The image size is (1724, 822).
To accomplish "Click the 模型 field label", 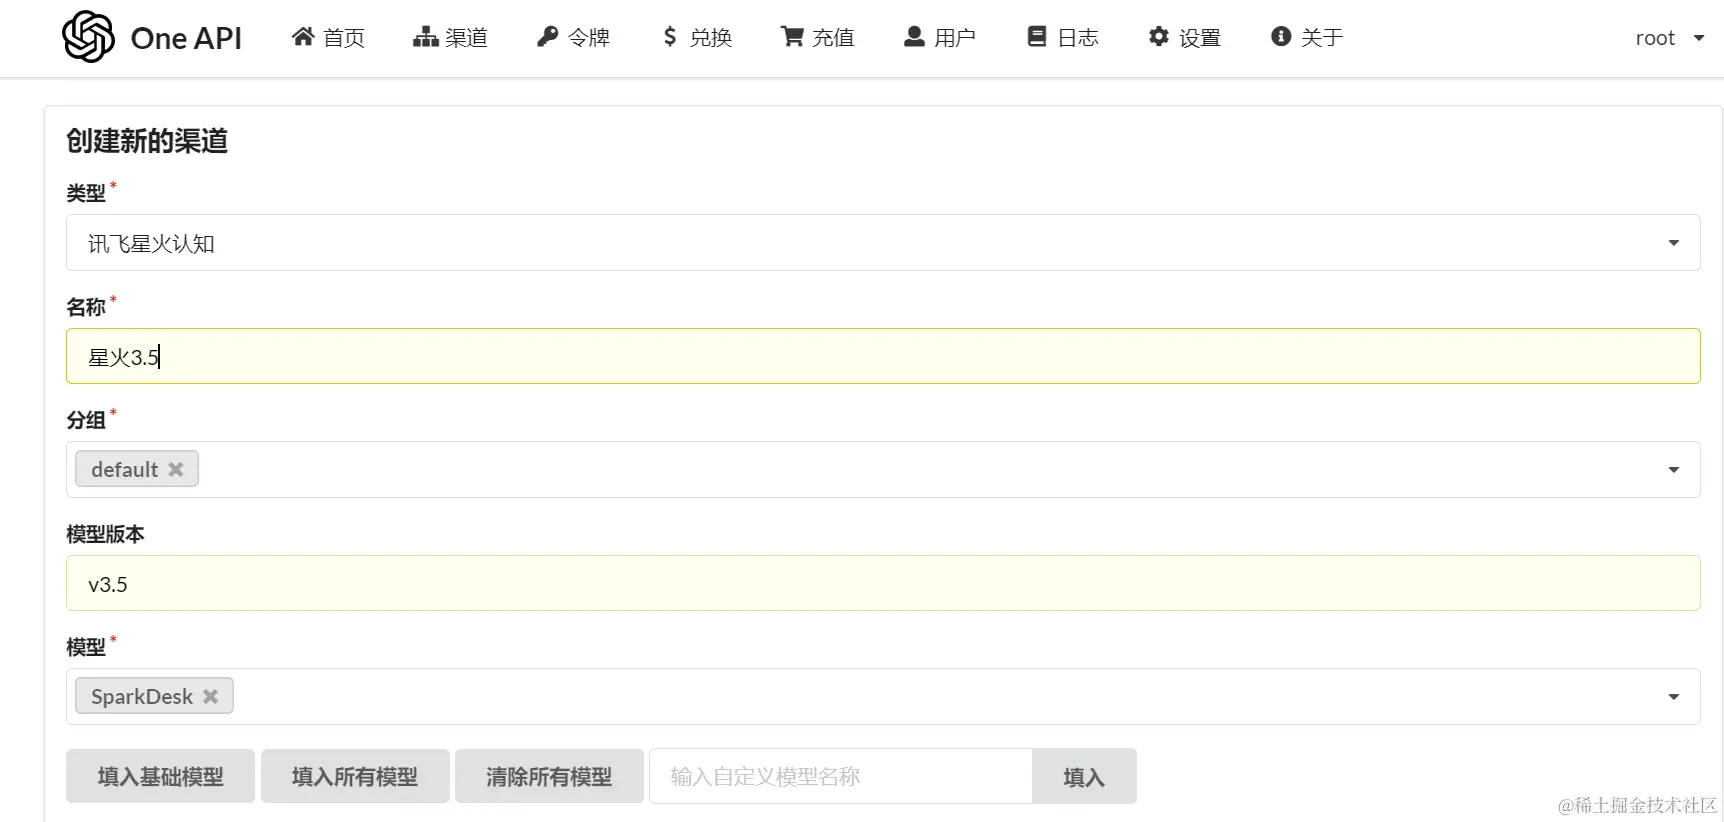I will pyautogui.click(x=86, y=647).
